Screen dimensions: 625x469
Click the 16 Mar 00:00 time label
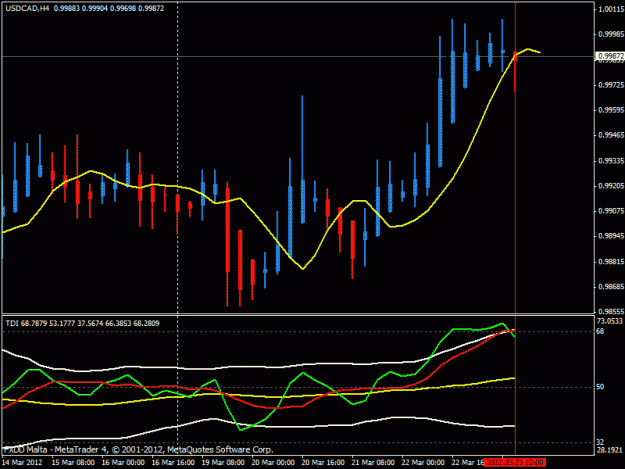[x=123, y=463]
